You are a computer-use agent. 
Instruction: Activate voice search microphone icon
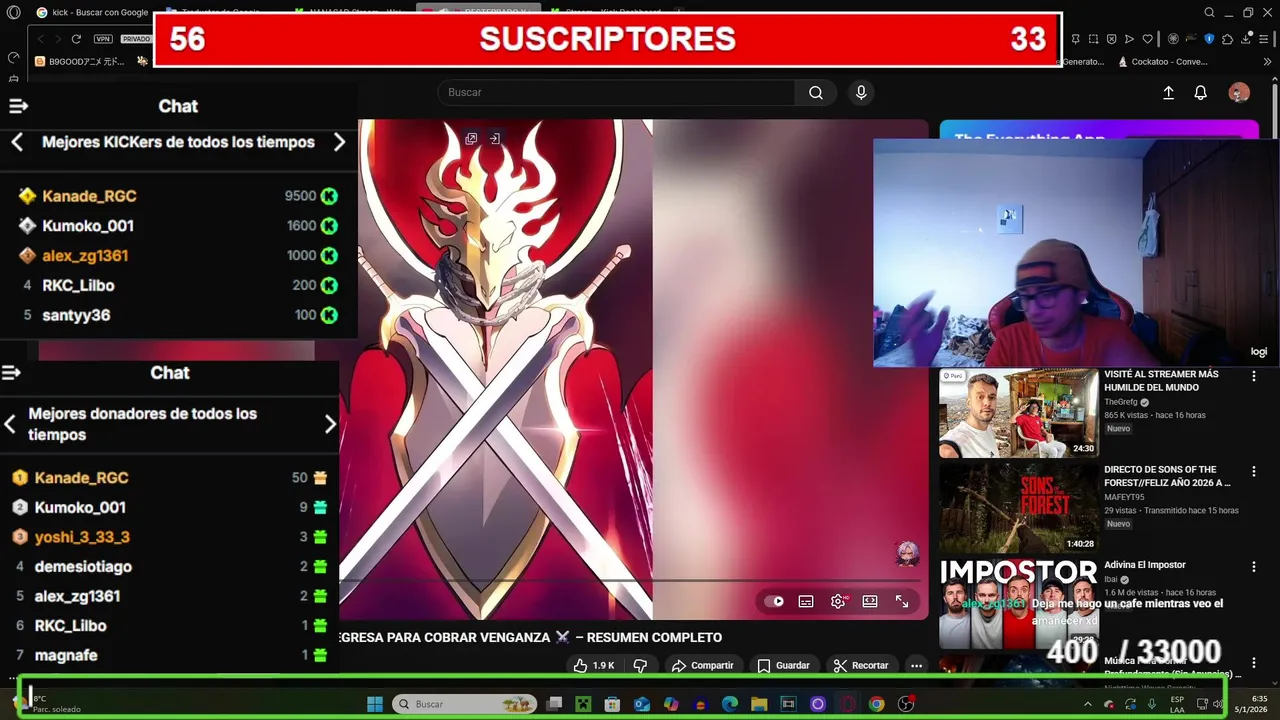(861, 92)
